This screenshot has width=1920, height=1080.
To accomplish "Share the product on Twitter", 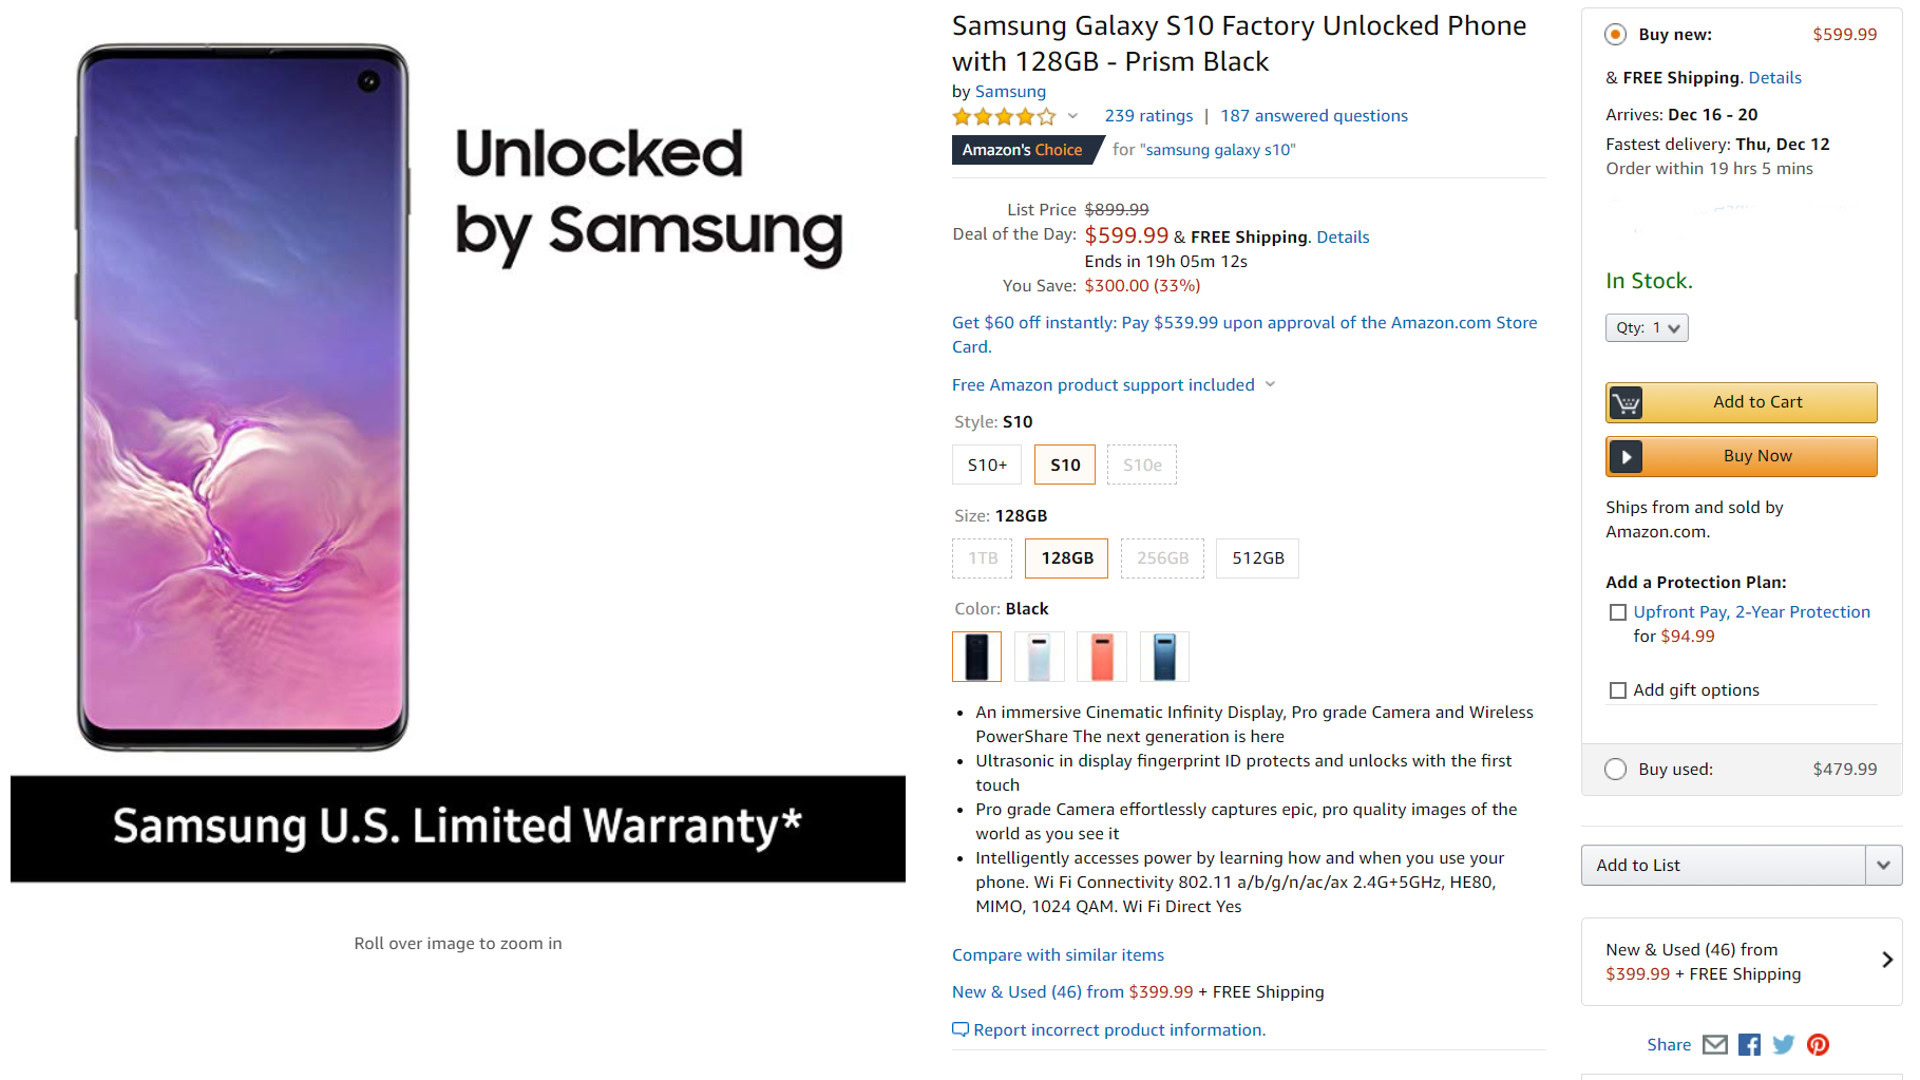I will click(x=1783, y=1045).
